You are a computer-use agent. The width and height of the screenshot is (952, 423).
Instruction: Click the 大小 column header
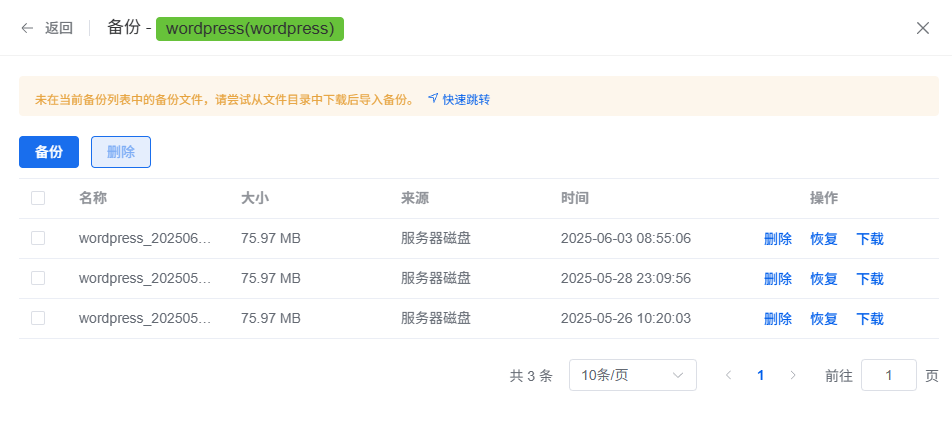(255, 198)
